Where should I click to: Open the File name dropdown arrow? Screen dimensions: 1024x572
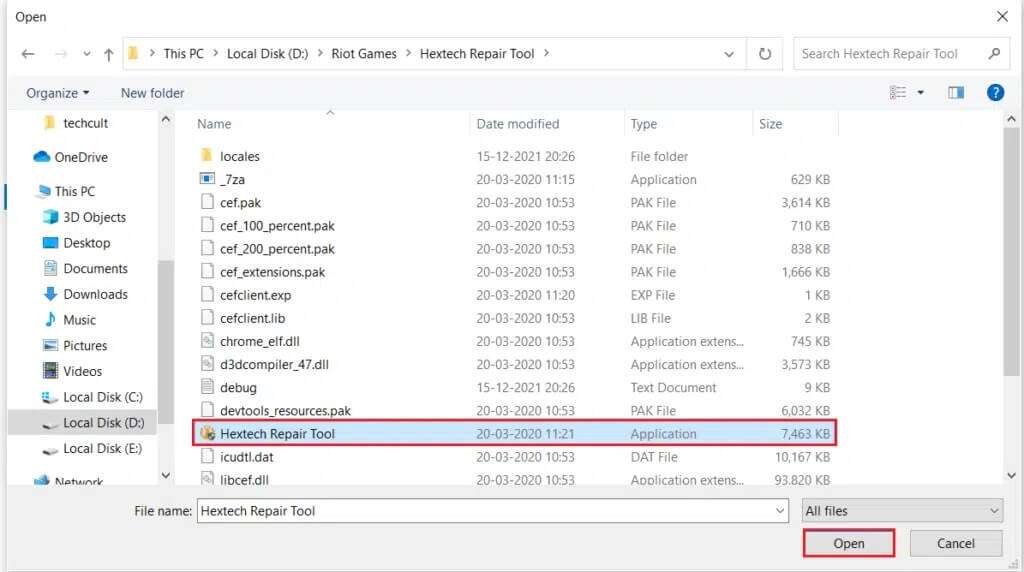(x=780, y=511)
